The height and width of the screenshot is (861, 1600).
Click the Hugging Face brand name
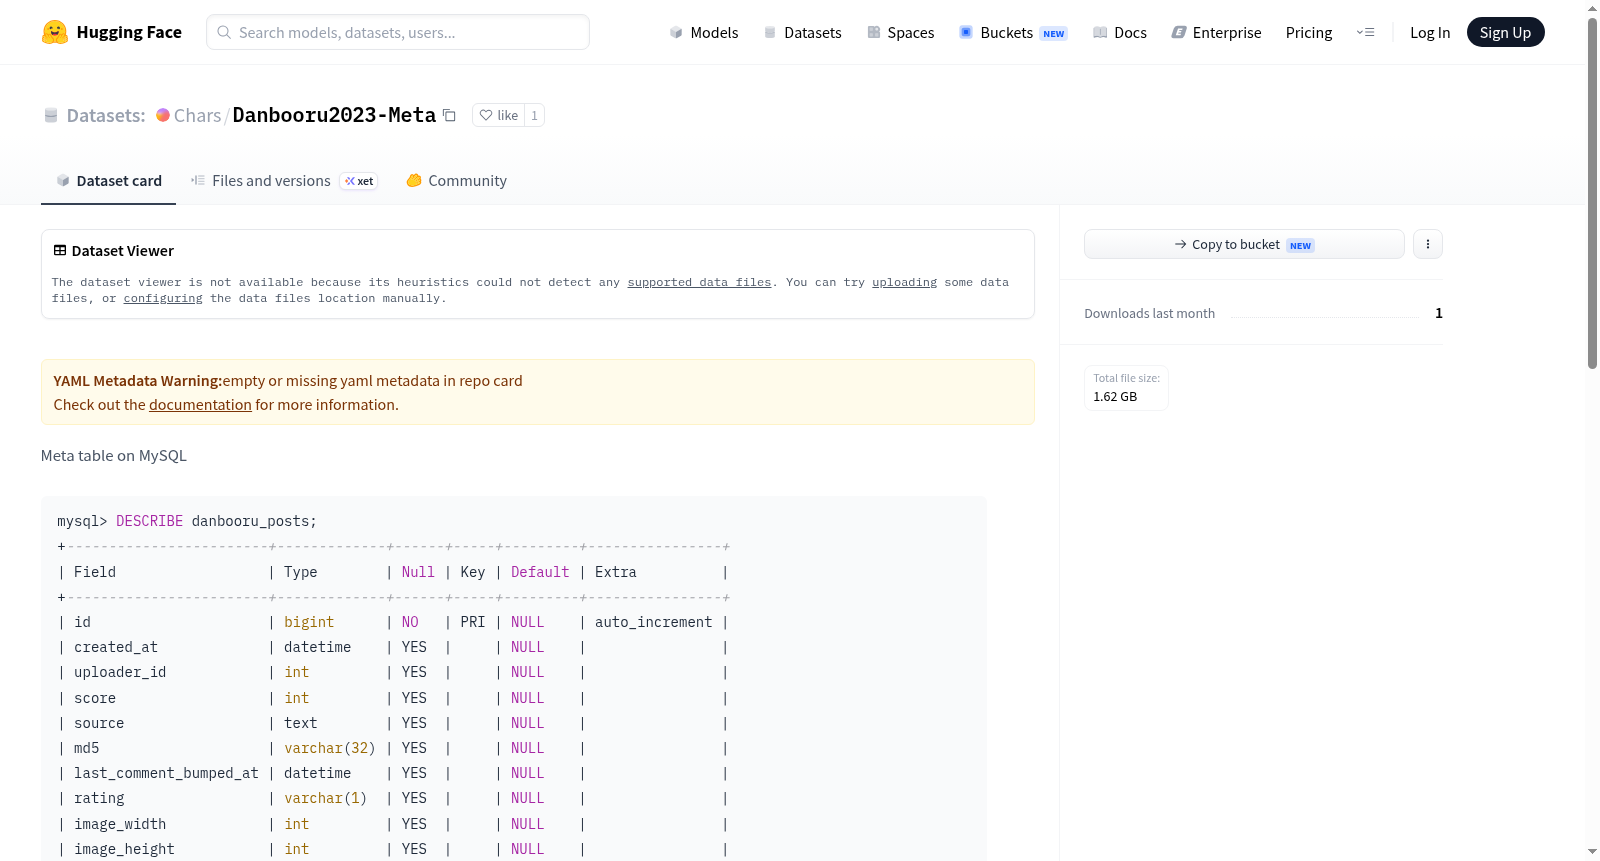129,32
